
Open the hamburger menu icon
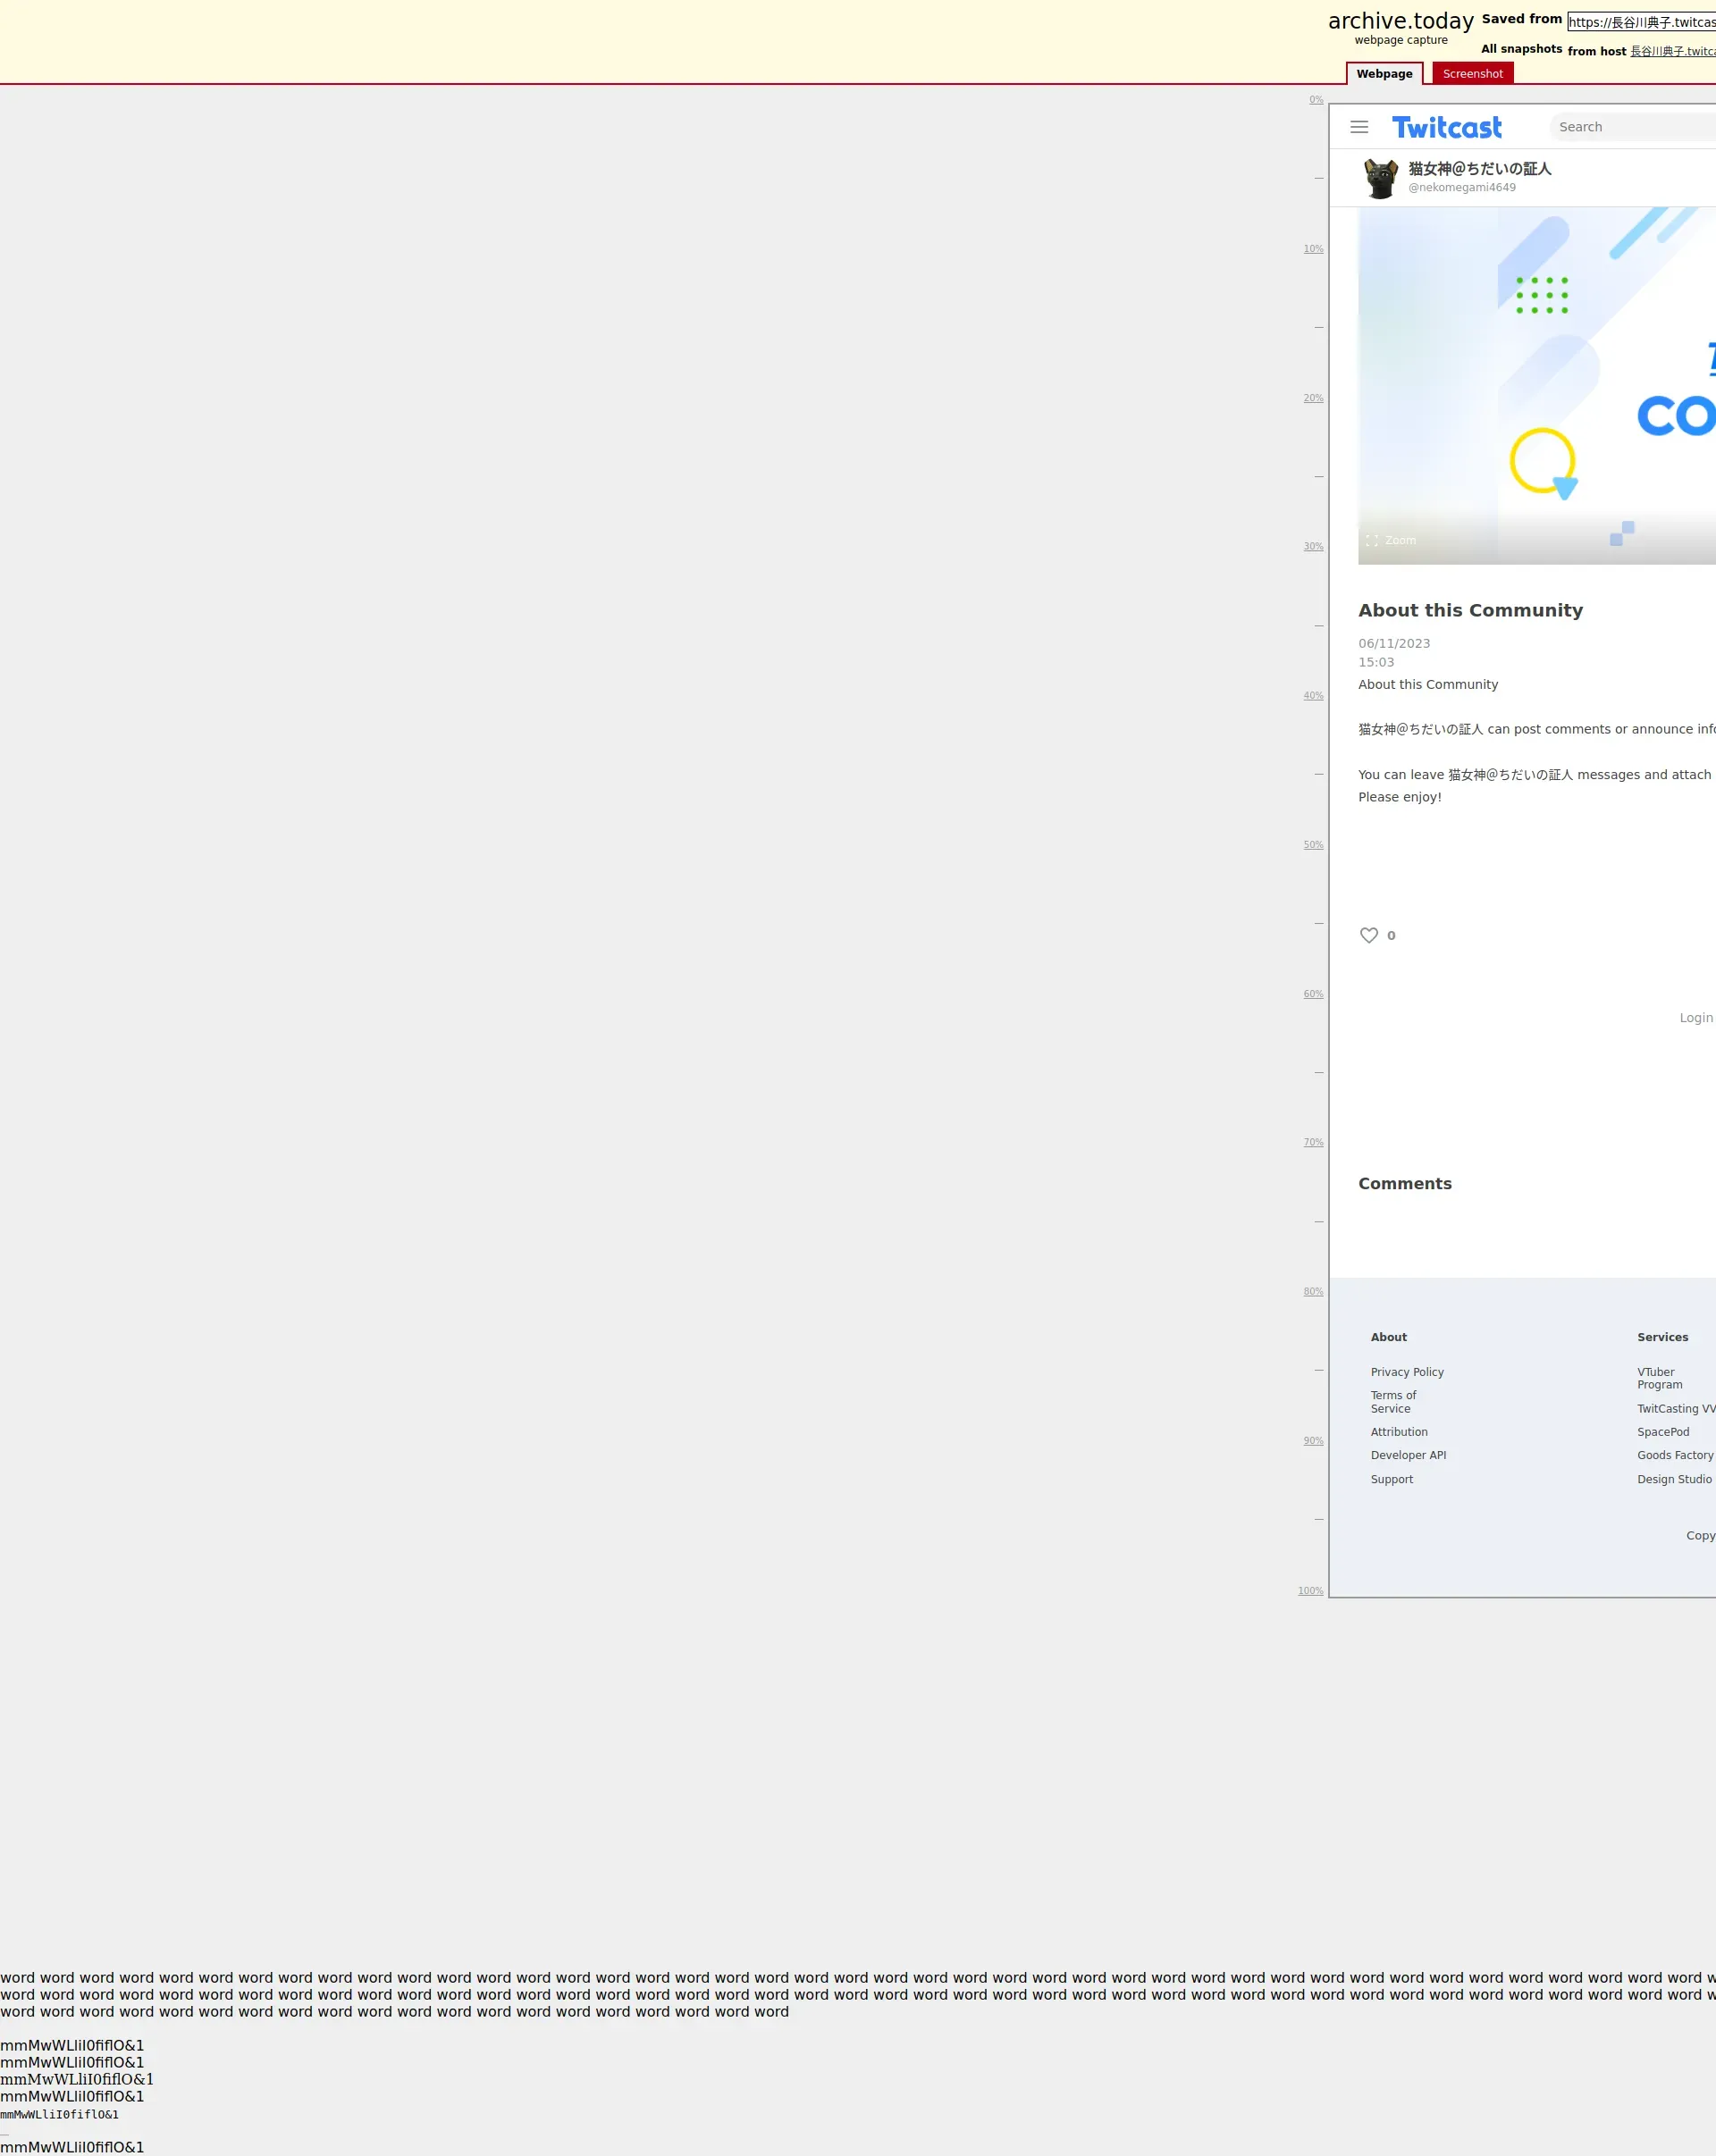1359,127
